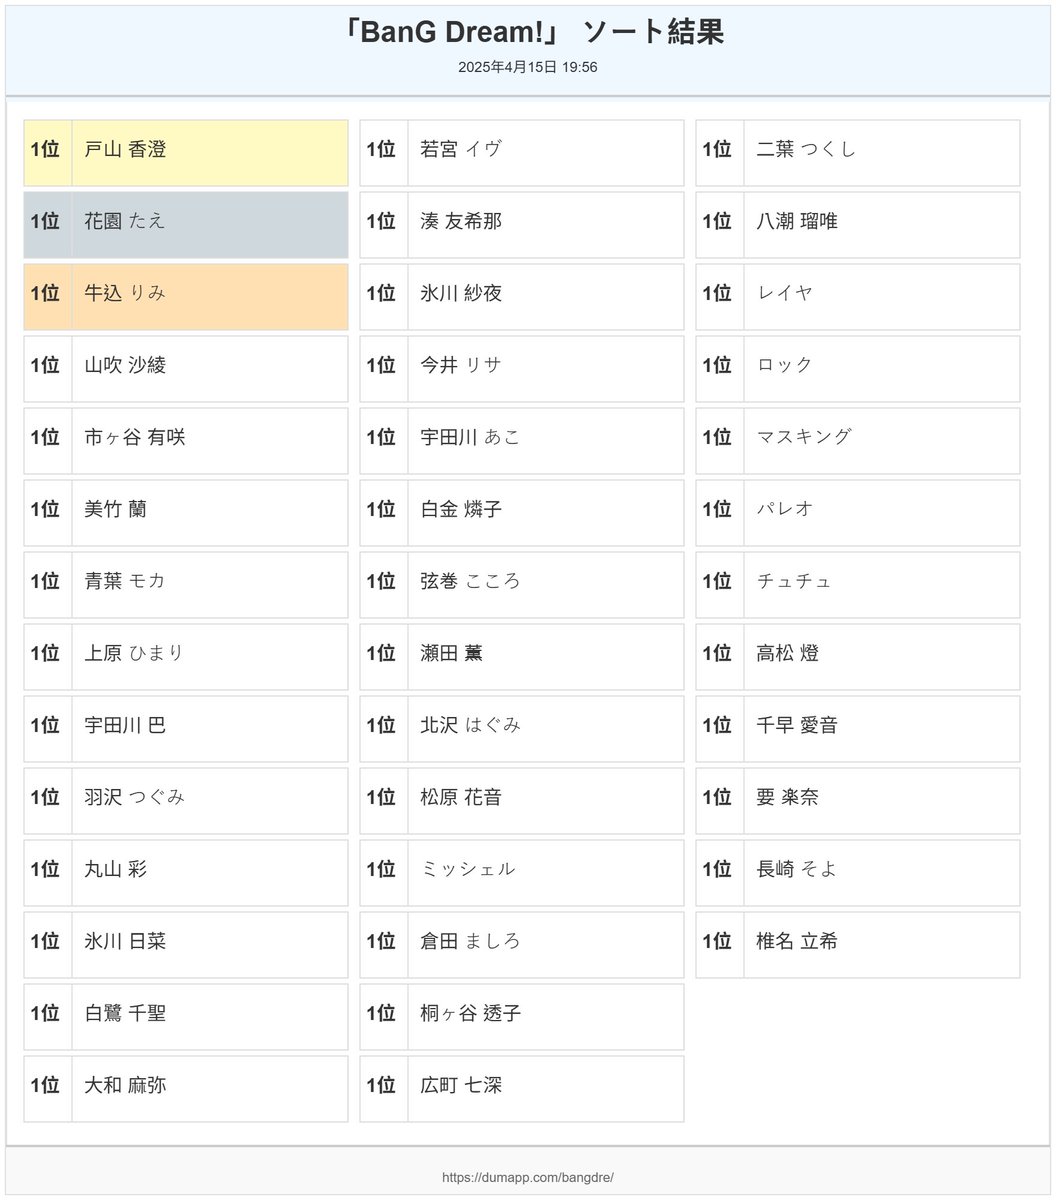This screenshot has width=1056, height=1200.
Task: Open the dumapp.com/bangdre URL in the footer
Action: point(528,1177)
